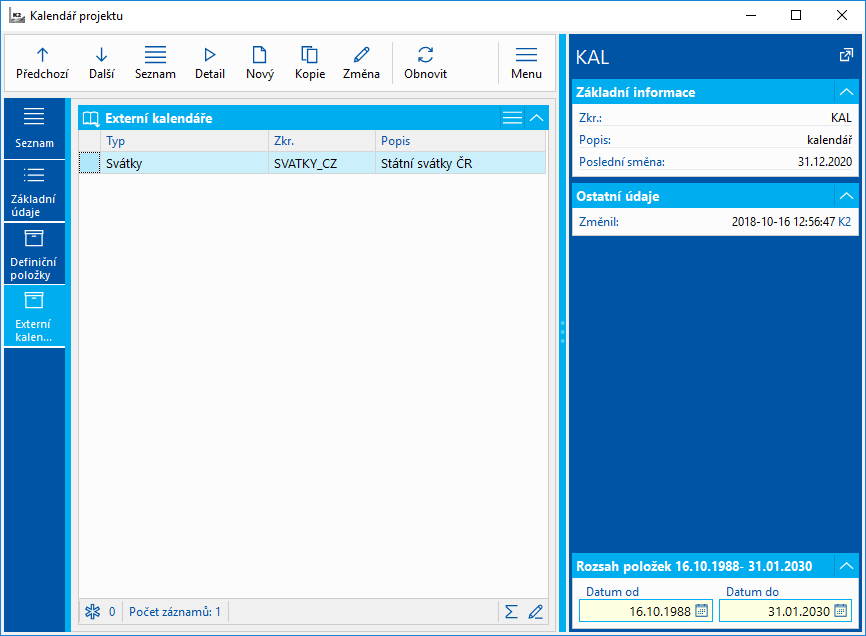Open the Detail toolbar button
Viewport: 866px width, 636px height.
210,63
